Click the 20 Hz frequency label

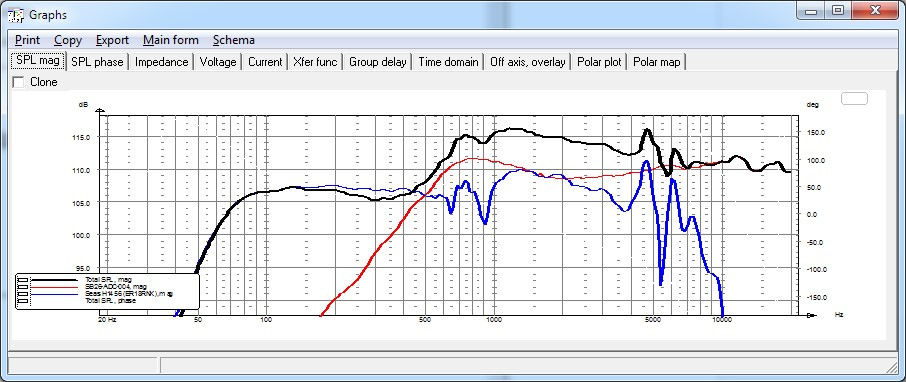point(107,319)
